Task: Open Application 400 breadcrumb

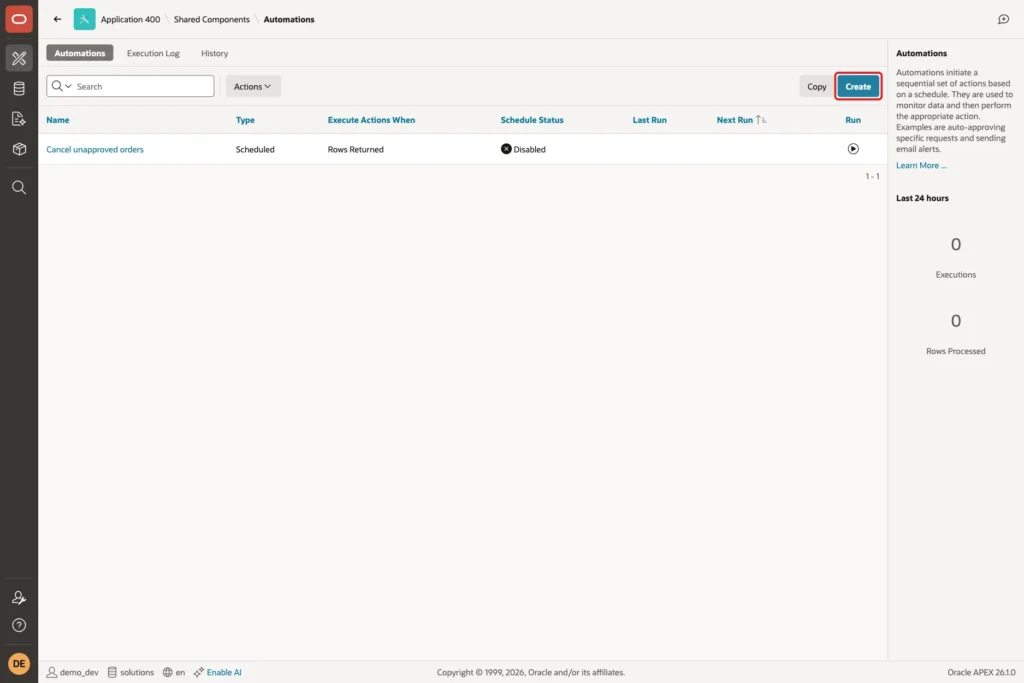Action: click(x=130, y=19)
